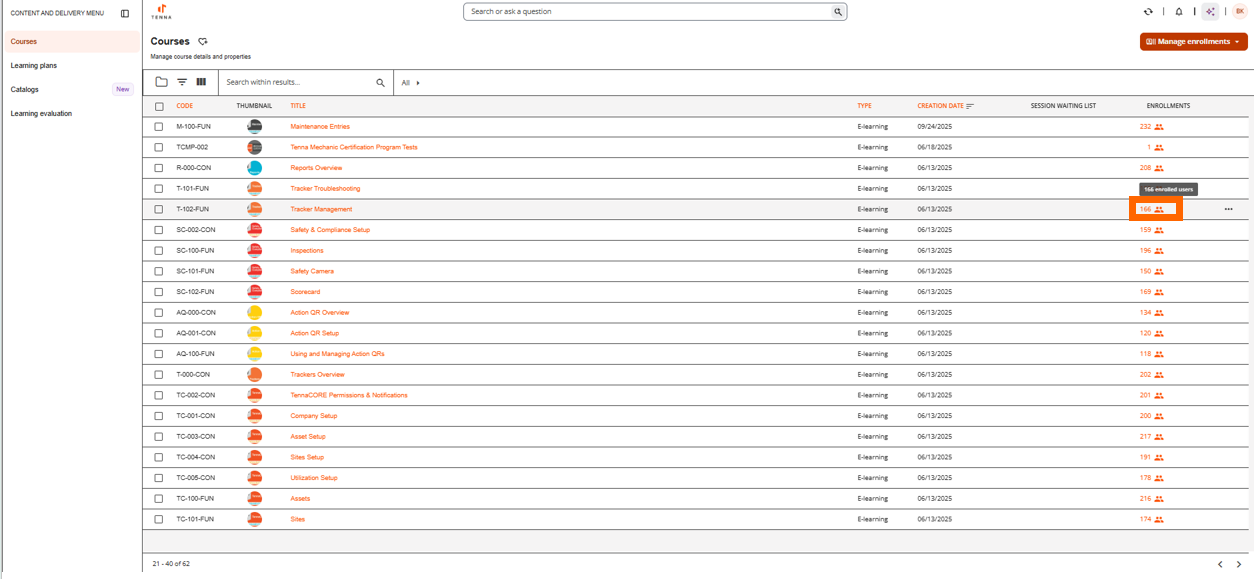Click the 09/24/2025 creation date cell
This screenshot has width=1260, height=579.
pyautogui.click(x=934, y=127)
